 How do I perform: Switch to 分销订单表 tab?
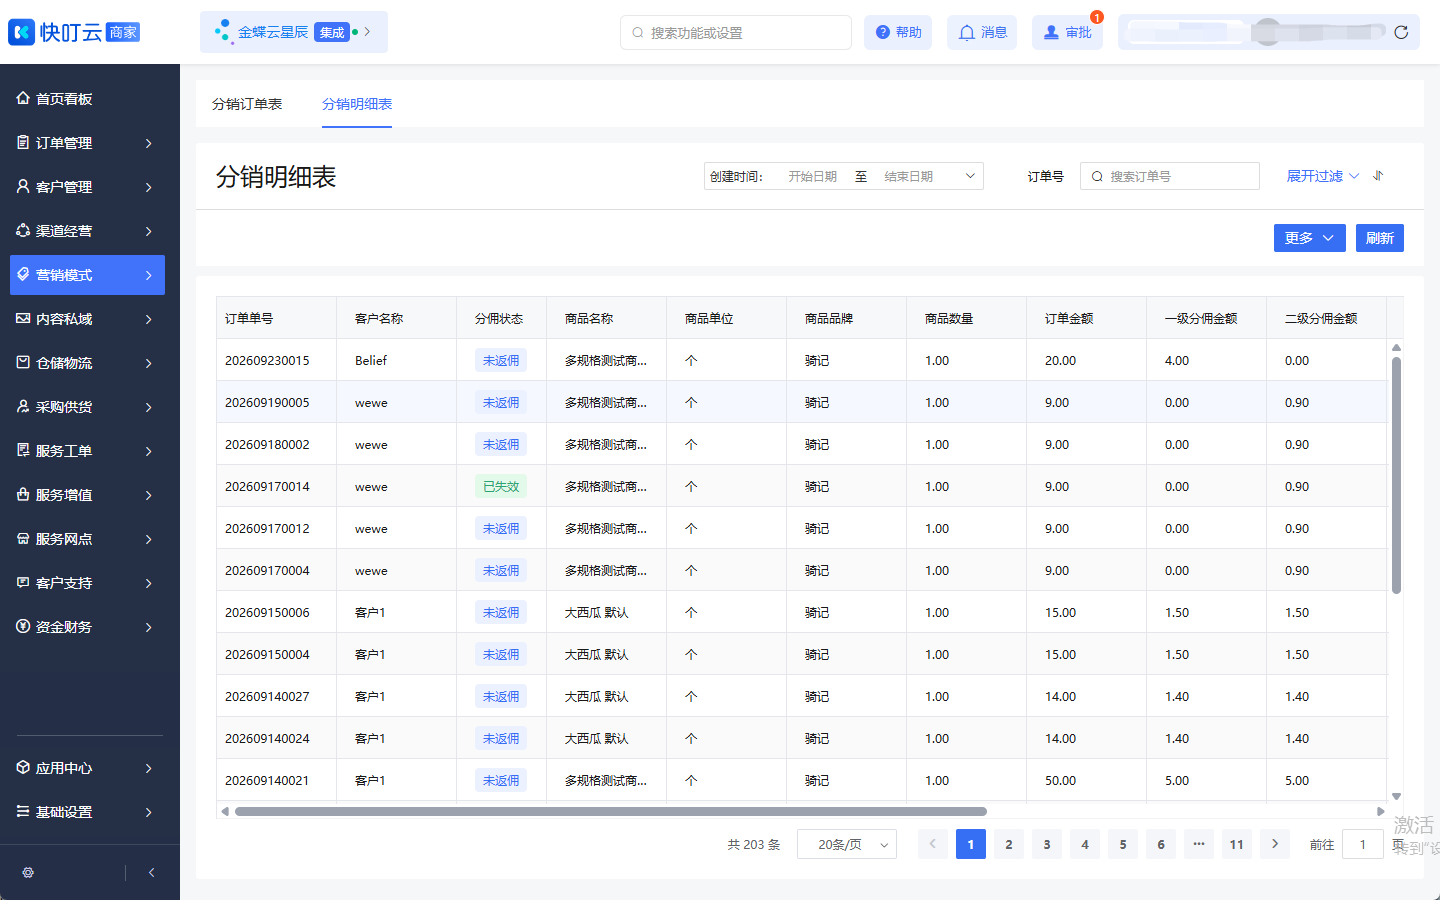click(x=247, y=104)
